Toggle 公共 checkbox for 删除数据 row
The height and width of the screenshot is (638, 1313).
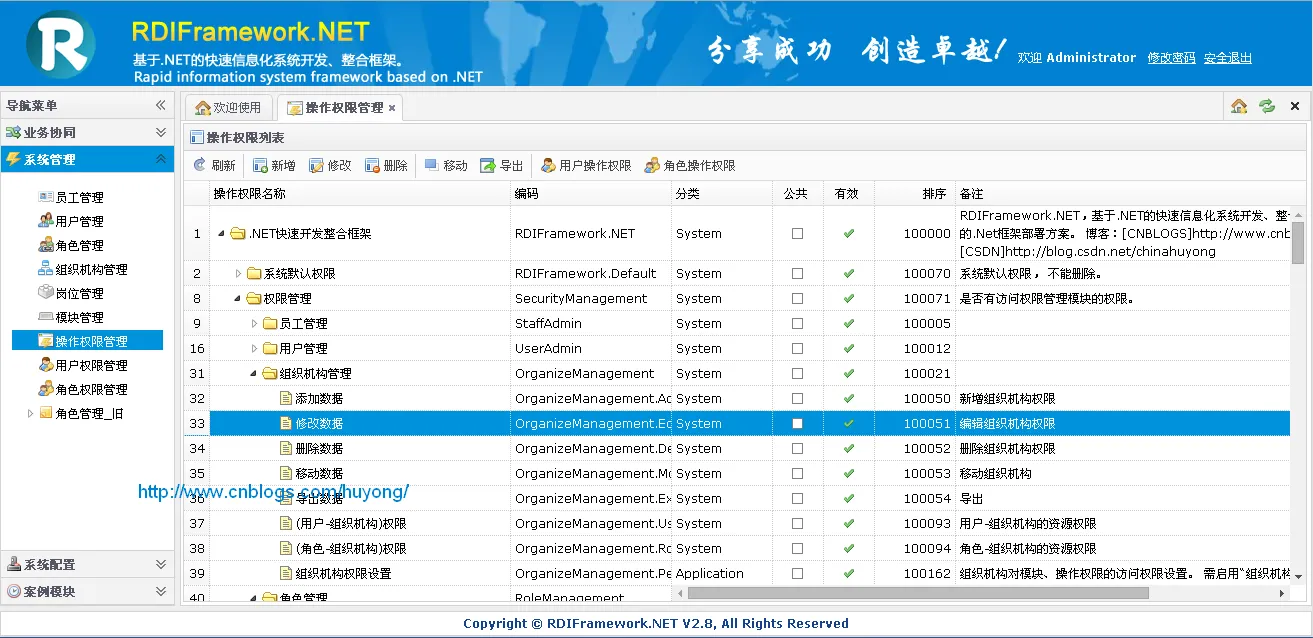tap(797, 448)
